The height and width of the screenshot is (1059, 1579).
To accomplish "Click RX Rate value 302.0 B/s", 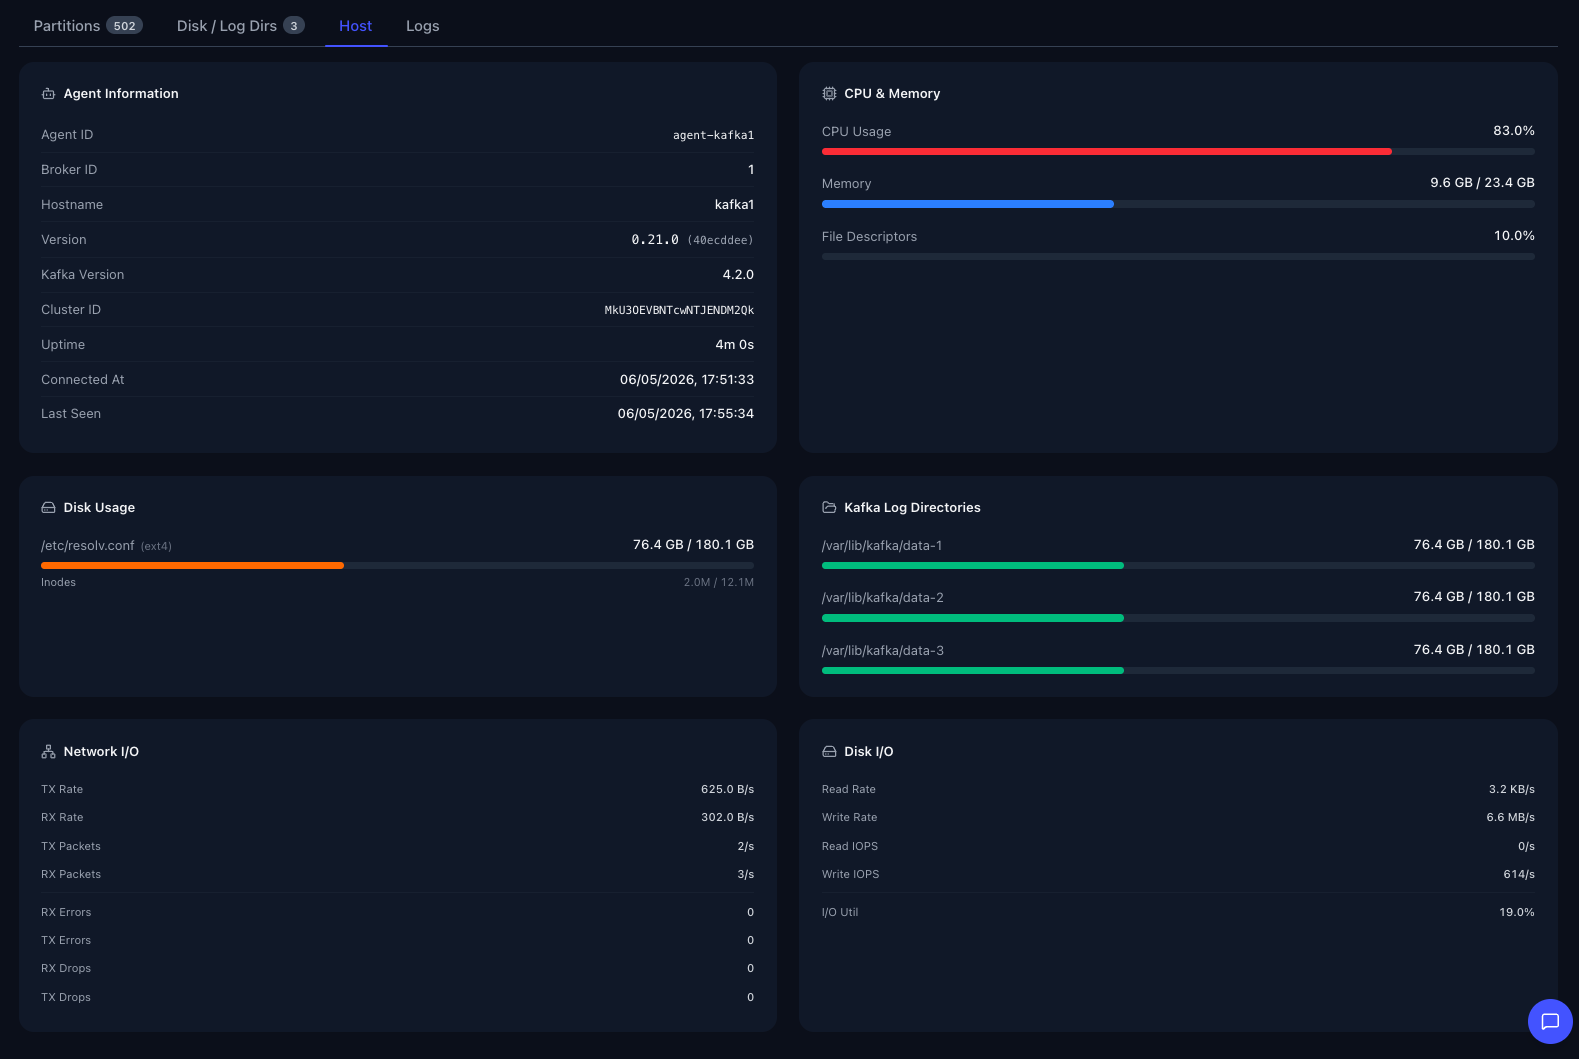I will [727, 818].
